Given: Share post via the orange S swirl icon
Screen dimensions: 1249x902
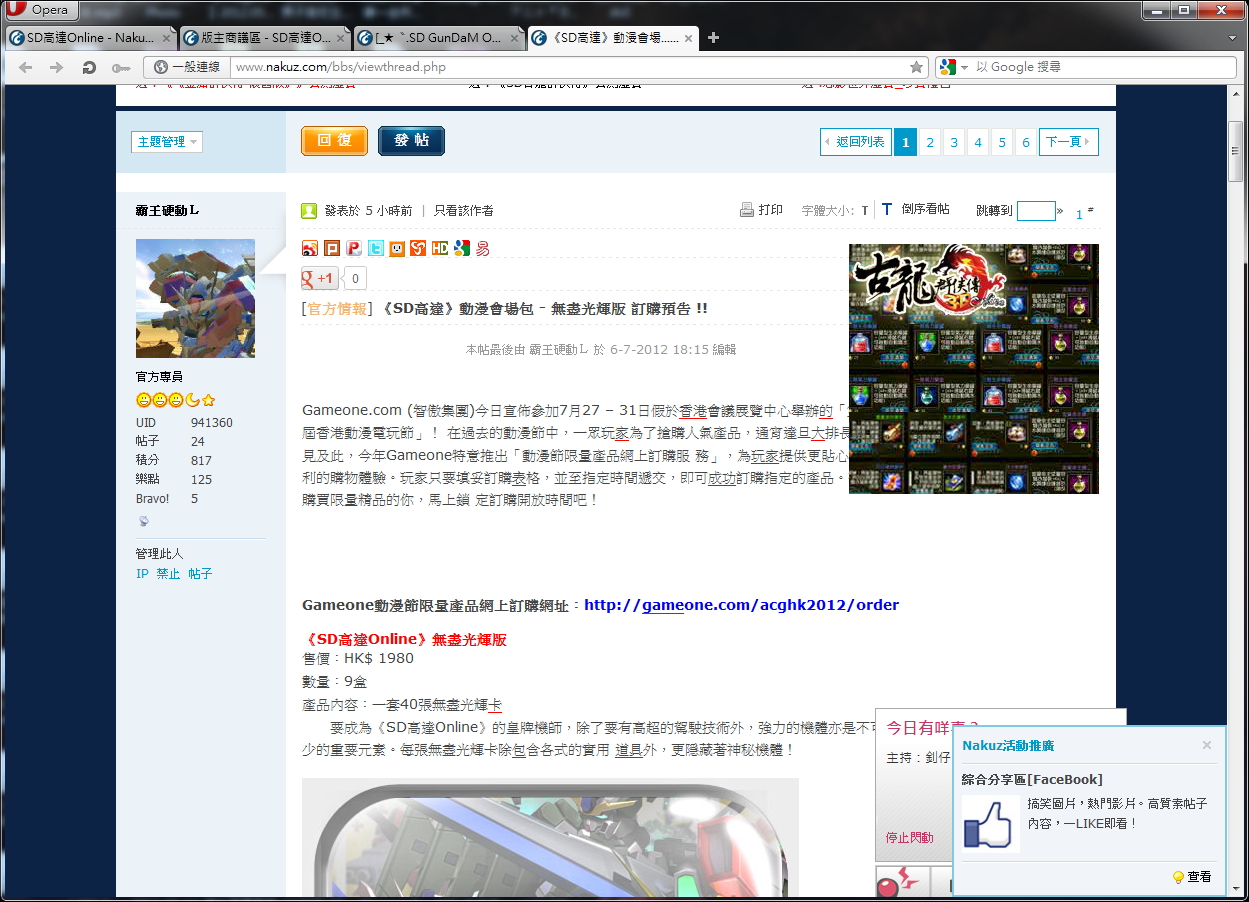Looking at the screenshot, I should point(418,248).
